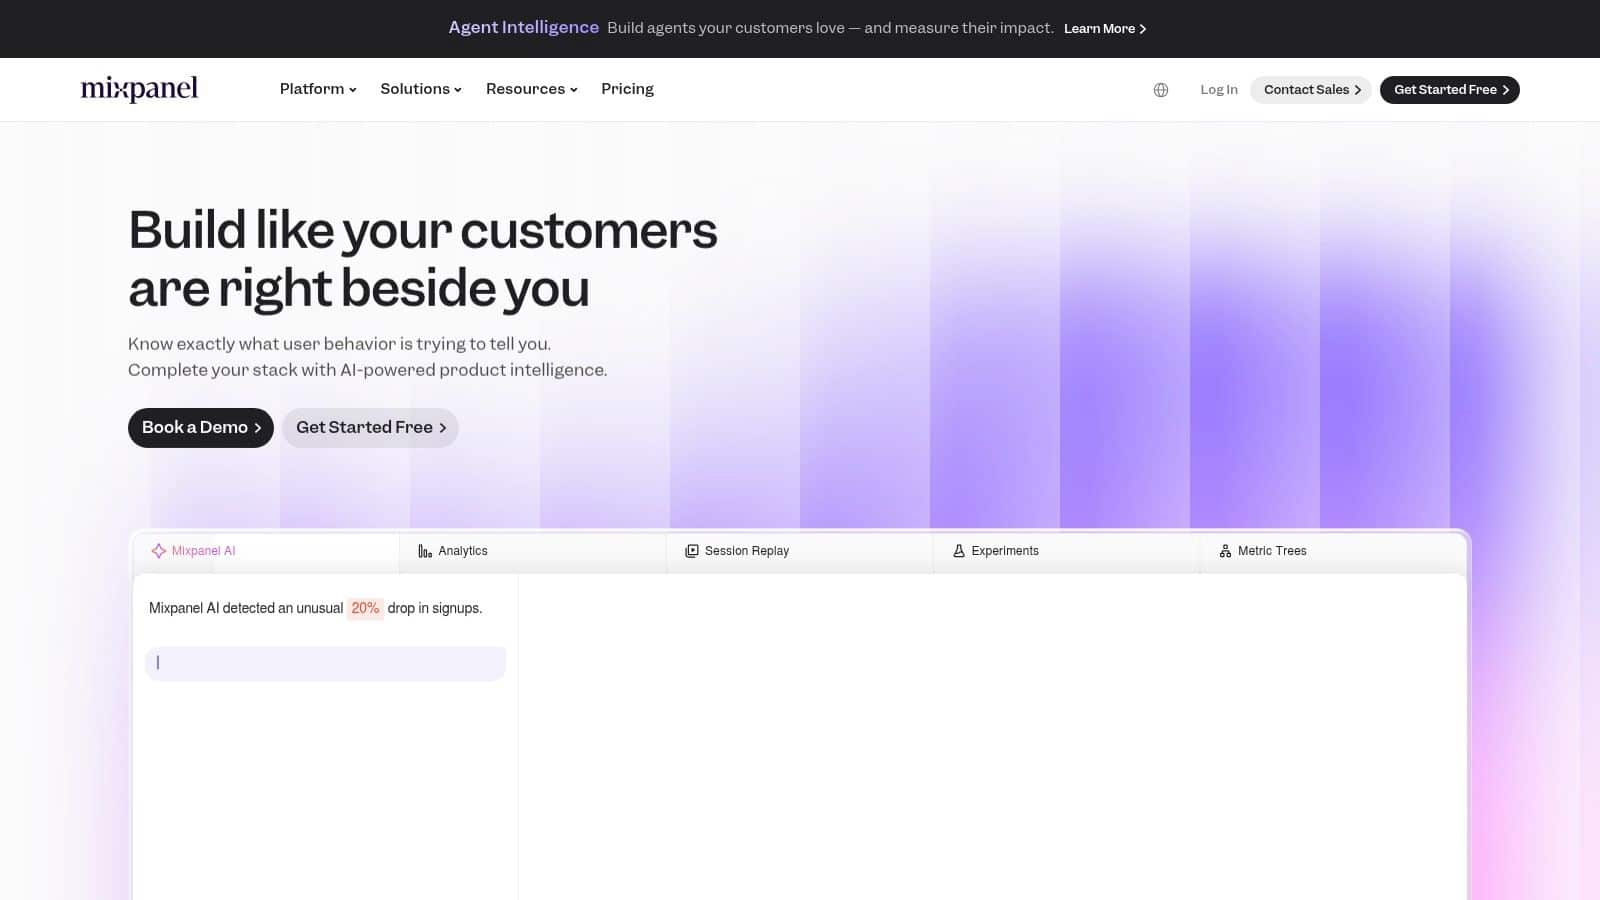Open the Log In link
The image size is (1600, 900).
[x=1219, y=90]
